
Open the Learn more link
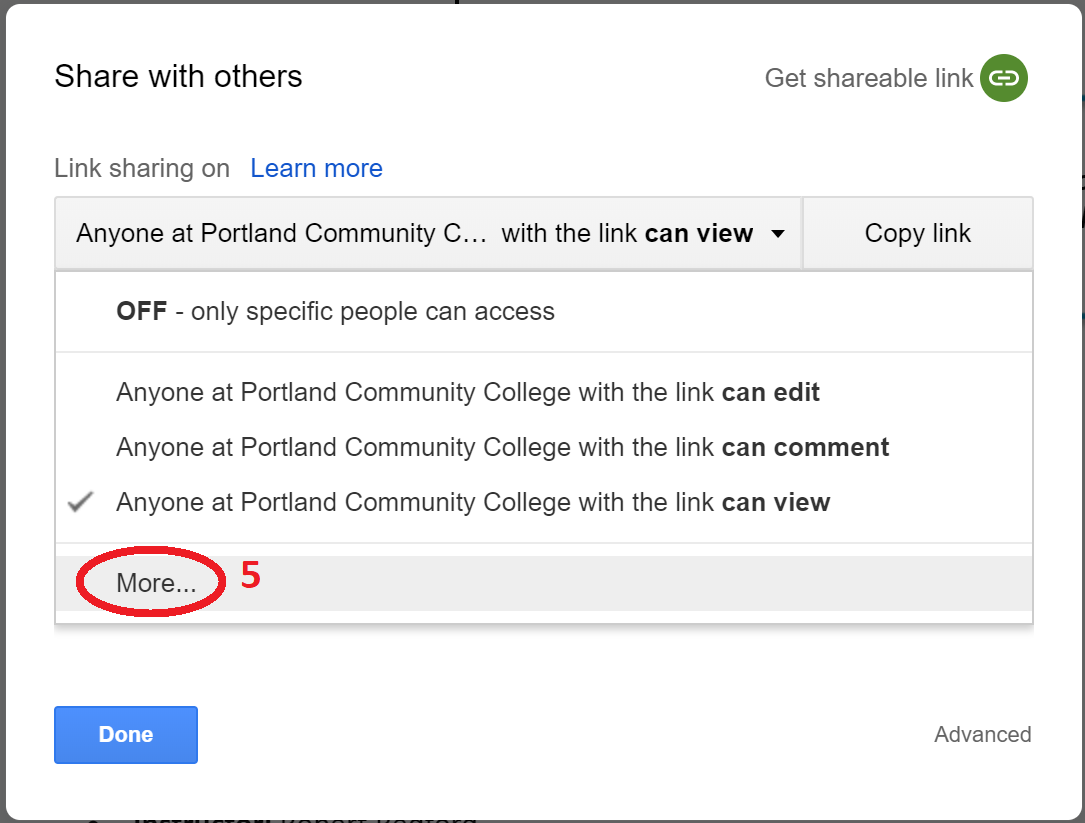(x=316, y=168)
